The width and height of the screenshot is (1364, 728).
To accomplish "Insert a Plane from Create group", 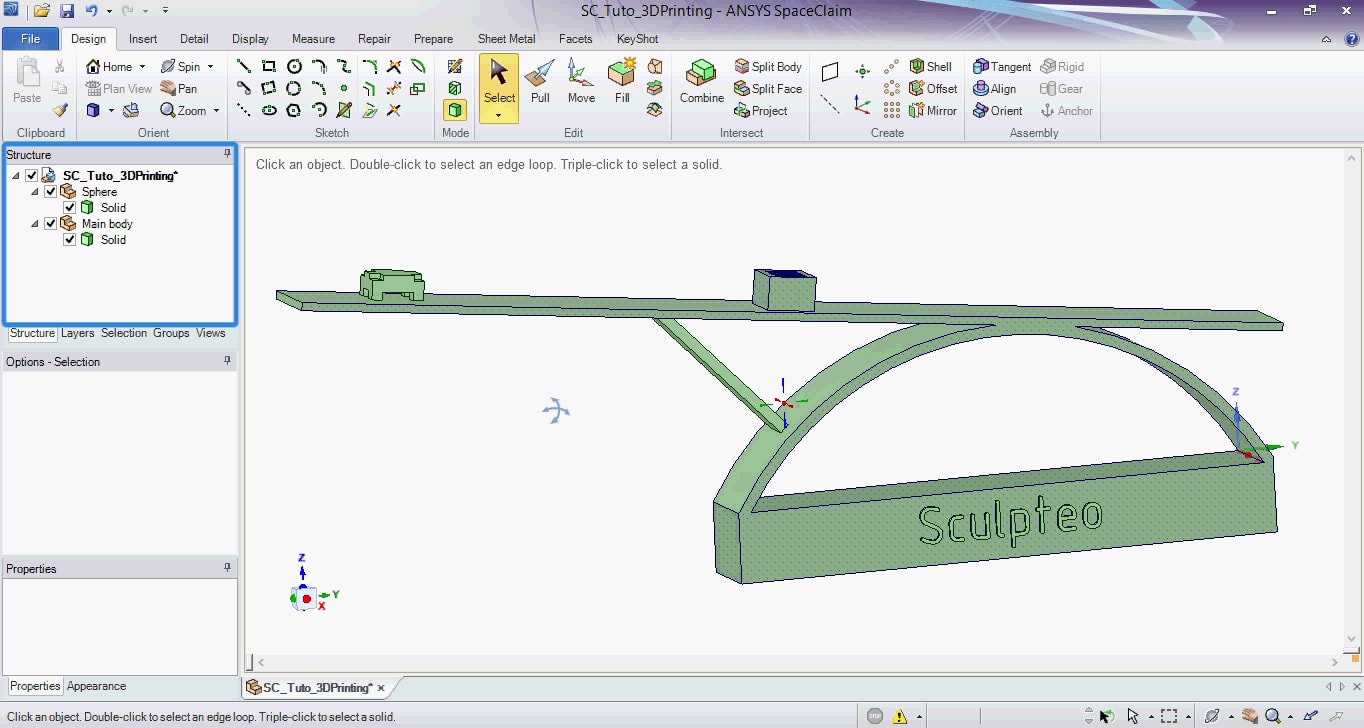I will [830, 72].
